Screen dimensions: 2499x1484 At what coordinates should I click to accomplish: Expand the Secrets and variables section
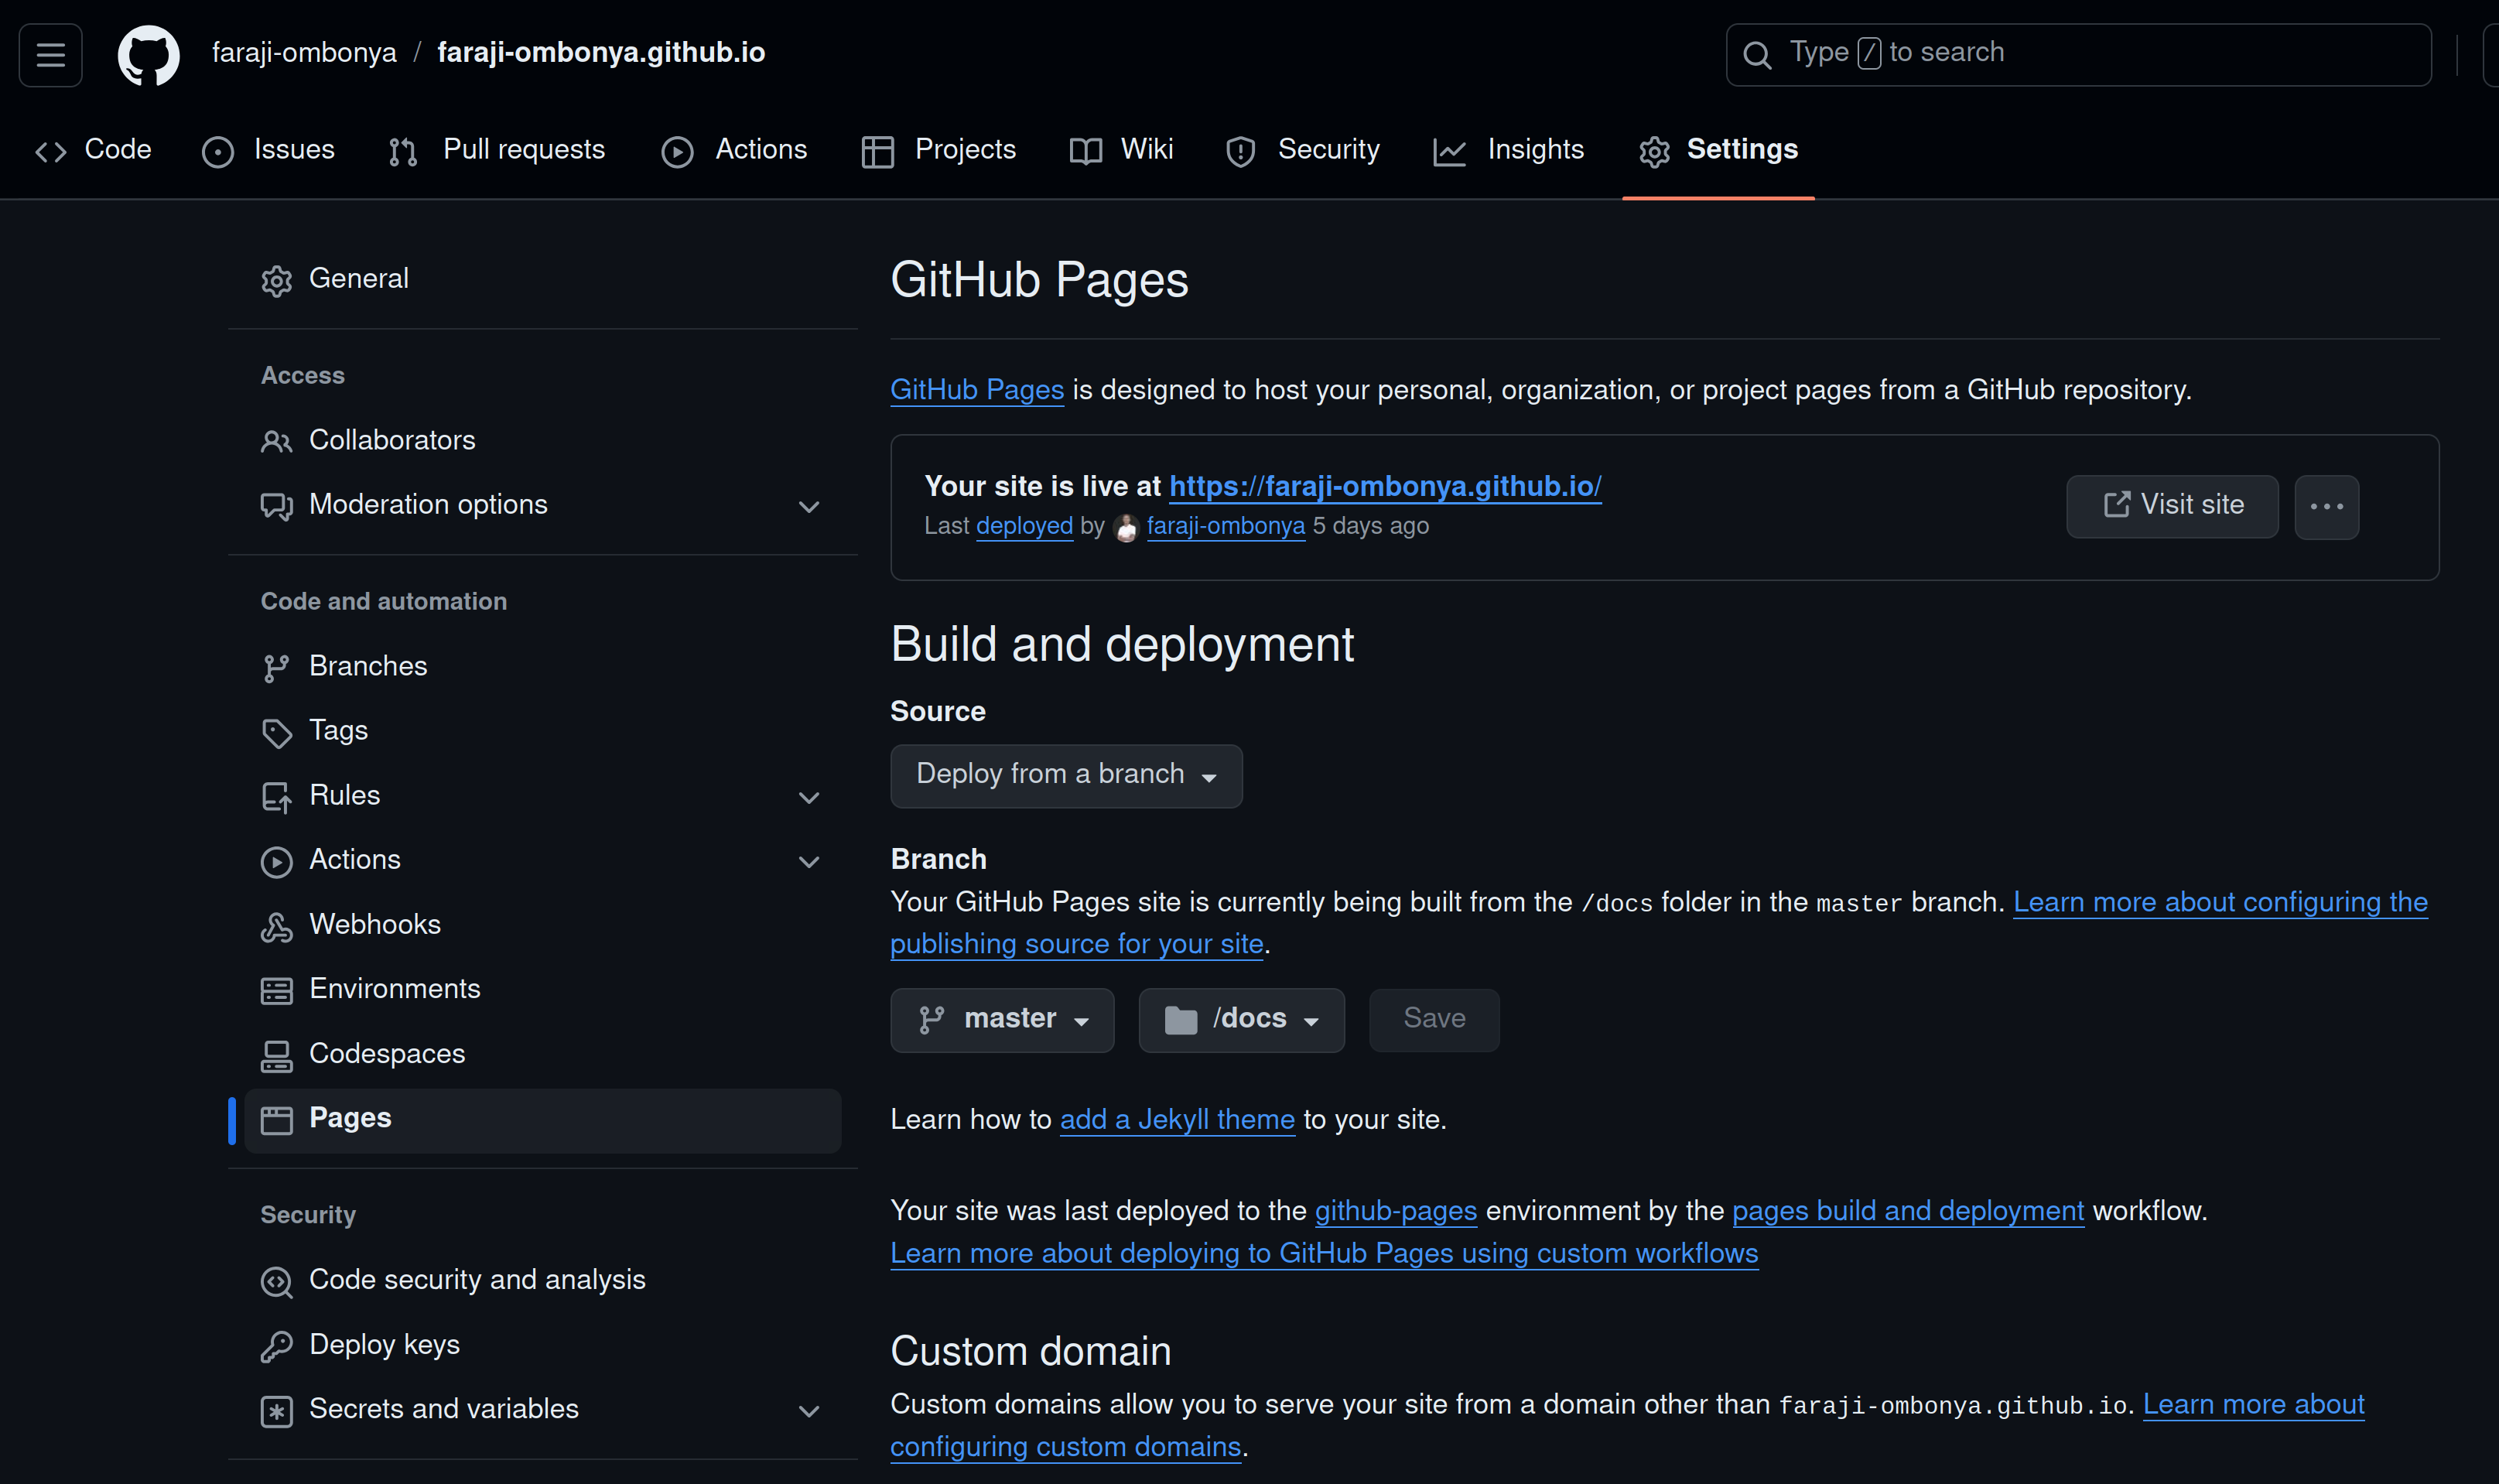click(808, 1410)
